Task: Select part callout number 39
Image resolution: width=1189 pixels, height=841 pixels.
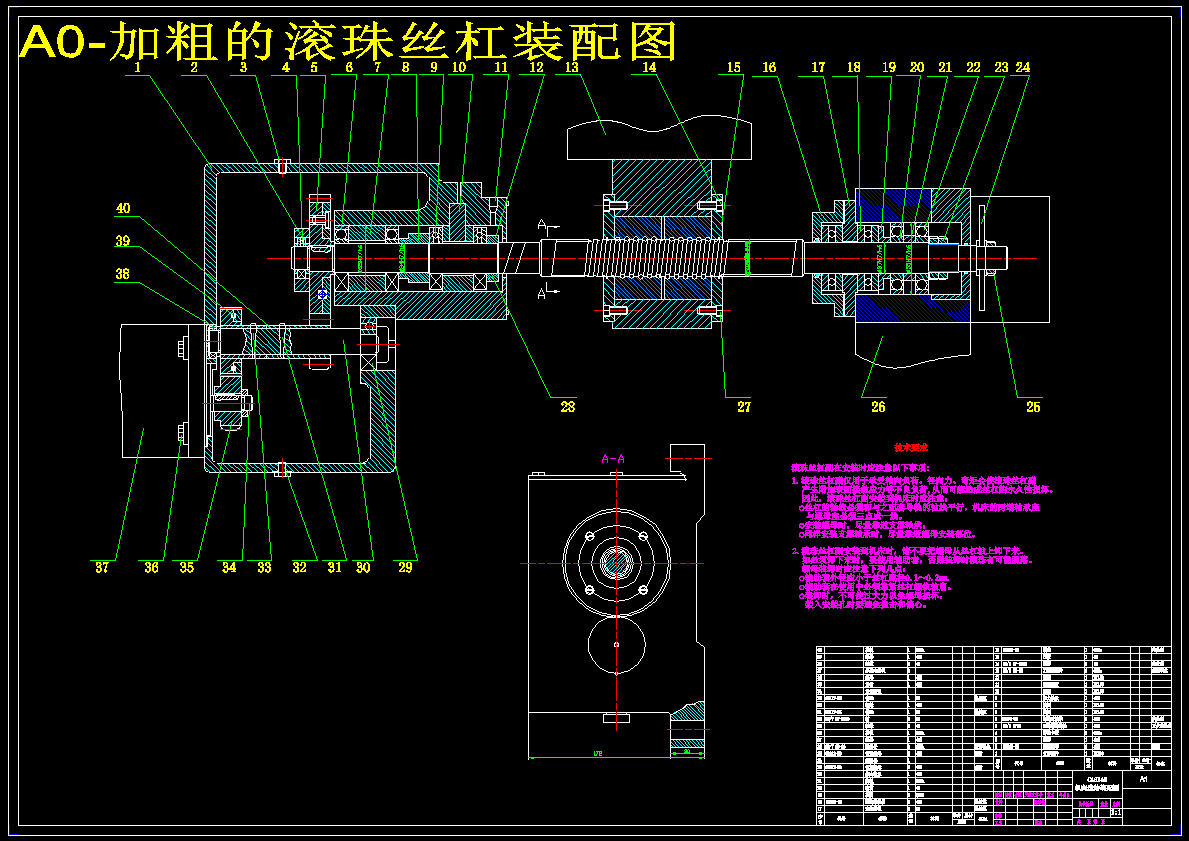Action: tap(123, 241)
